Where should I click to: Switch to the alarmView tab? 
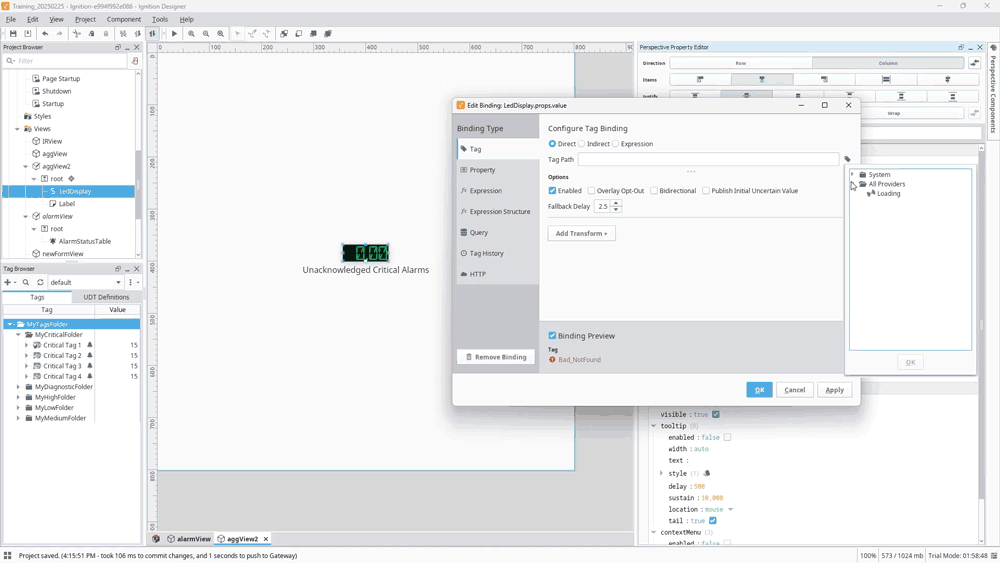[x=189, y=539]
